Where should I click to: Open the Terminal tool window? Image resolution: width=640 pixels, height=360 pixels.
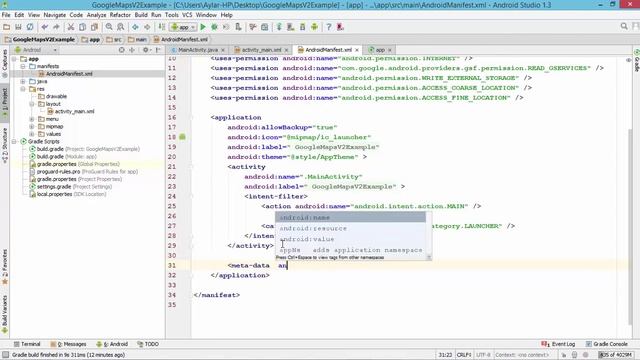pyautogui.click(x=27, y=344)
